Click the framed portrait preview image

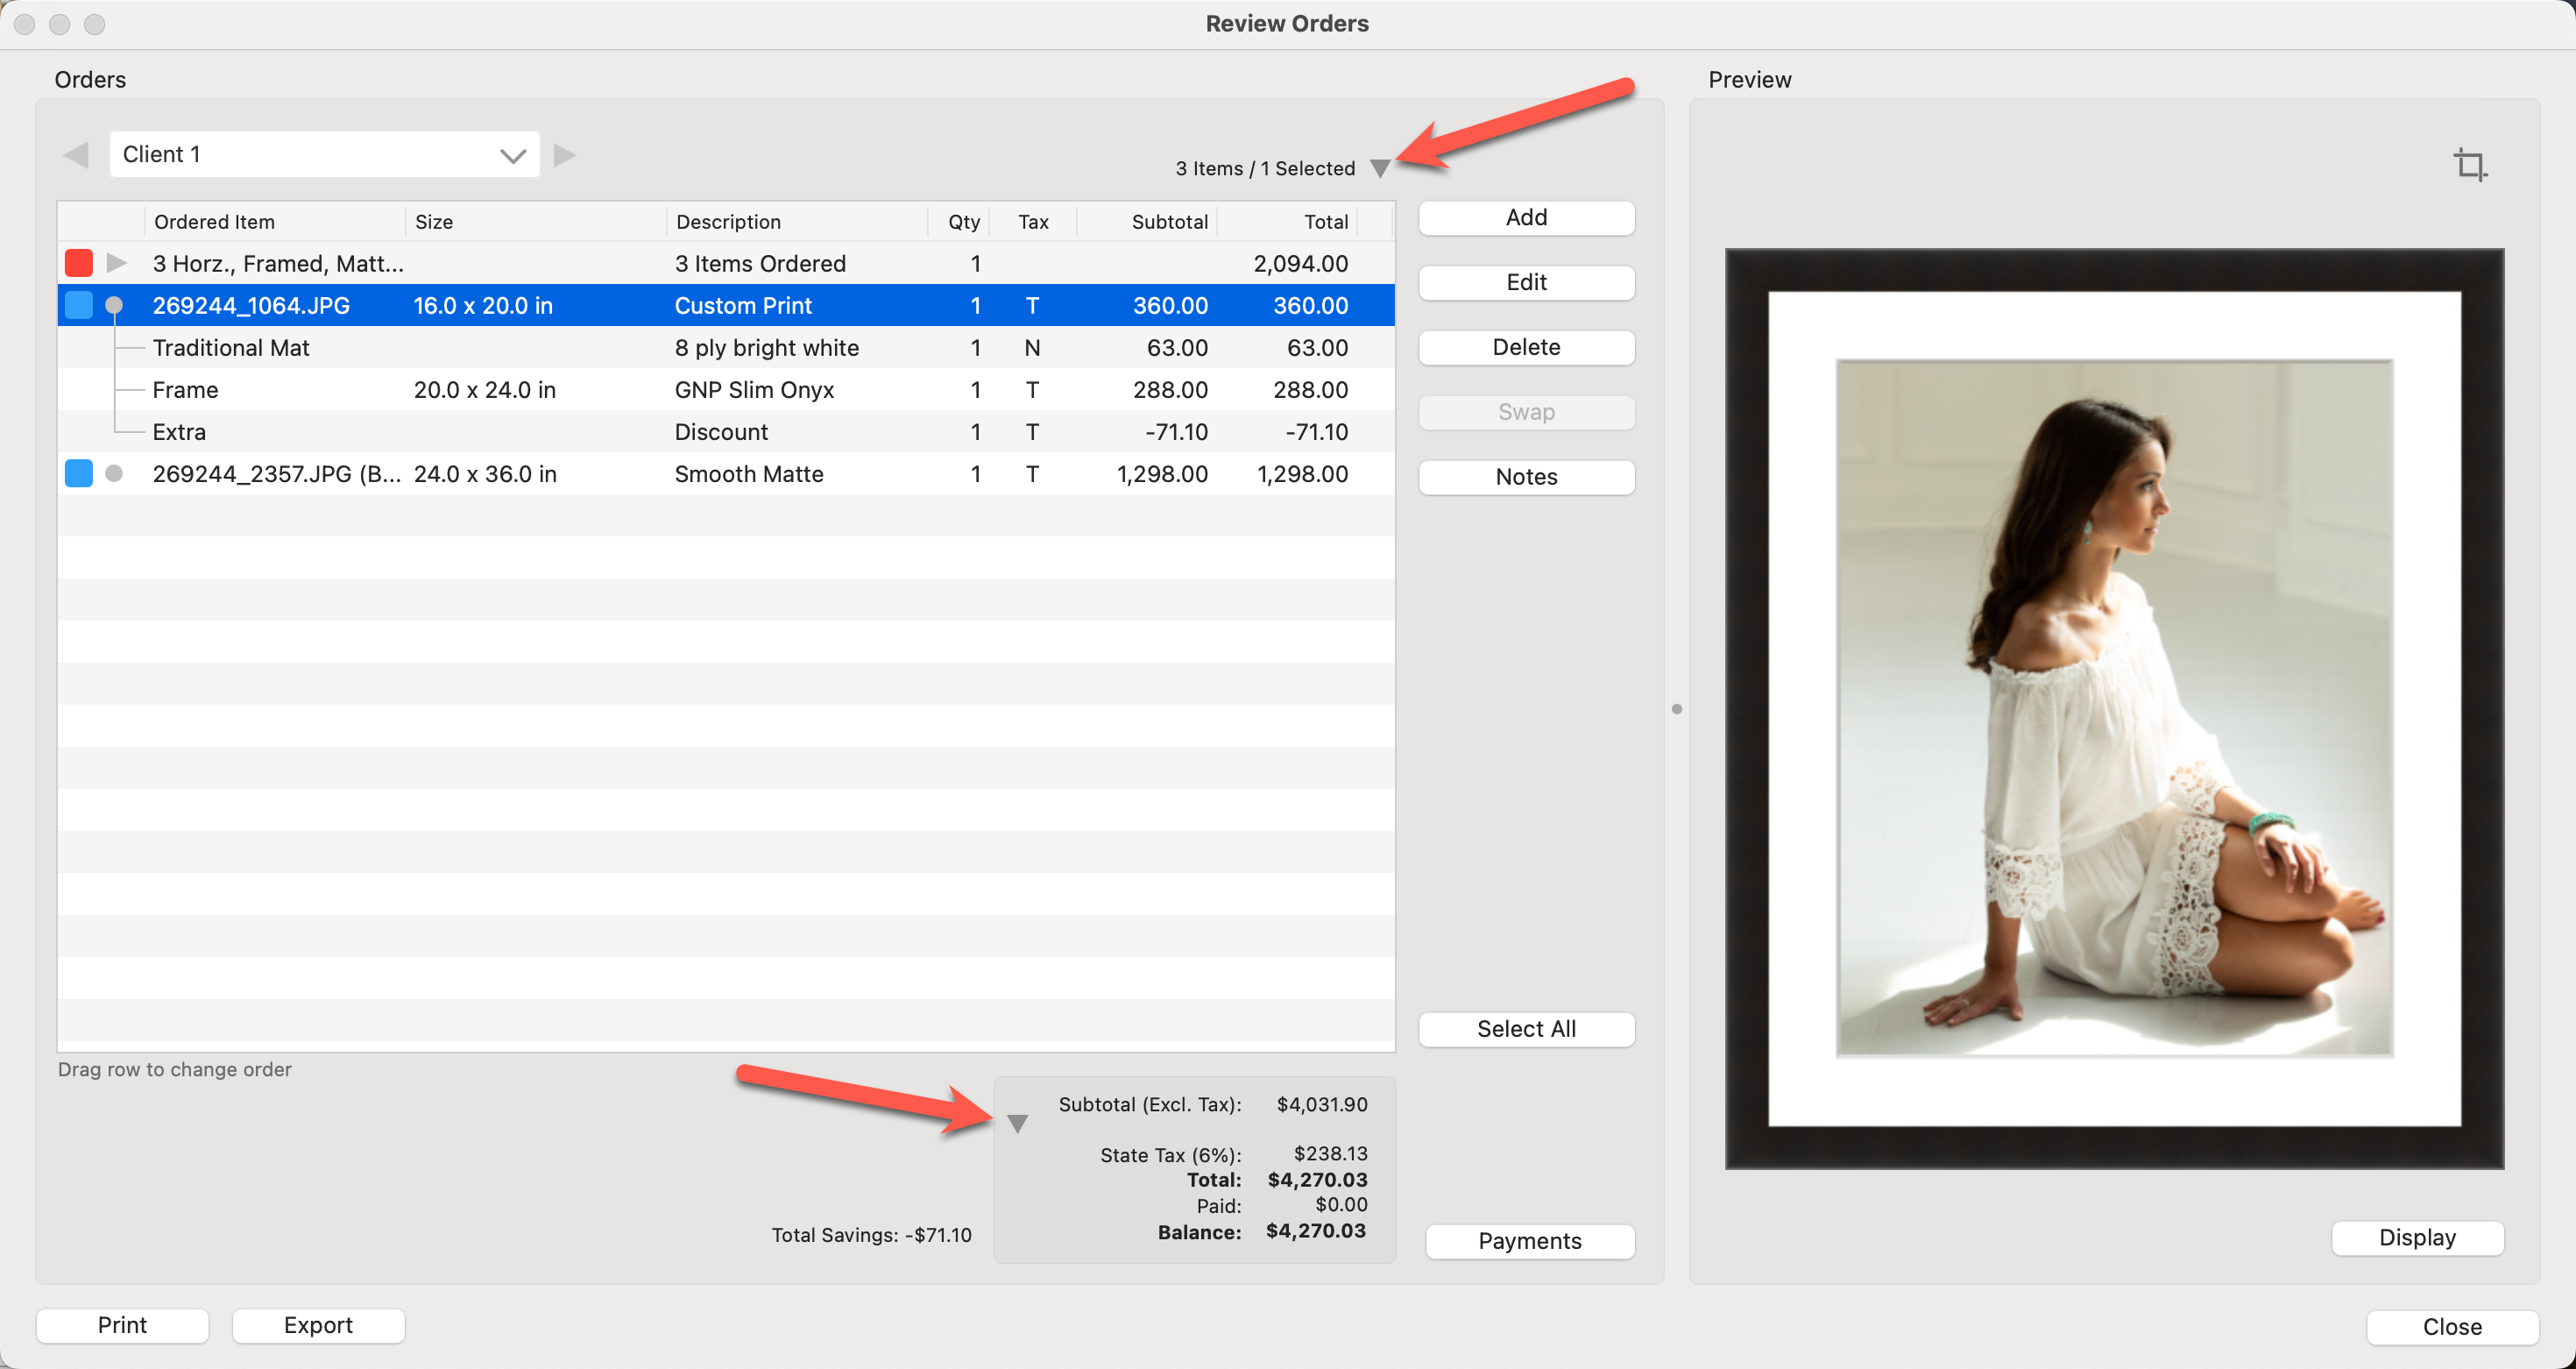coord(2114,708)
